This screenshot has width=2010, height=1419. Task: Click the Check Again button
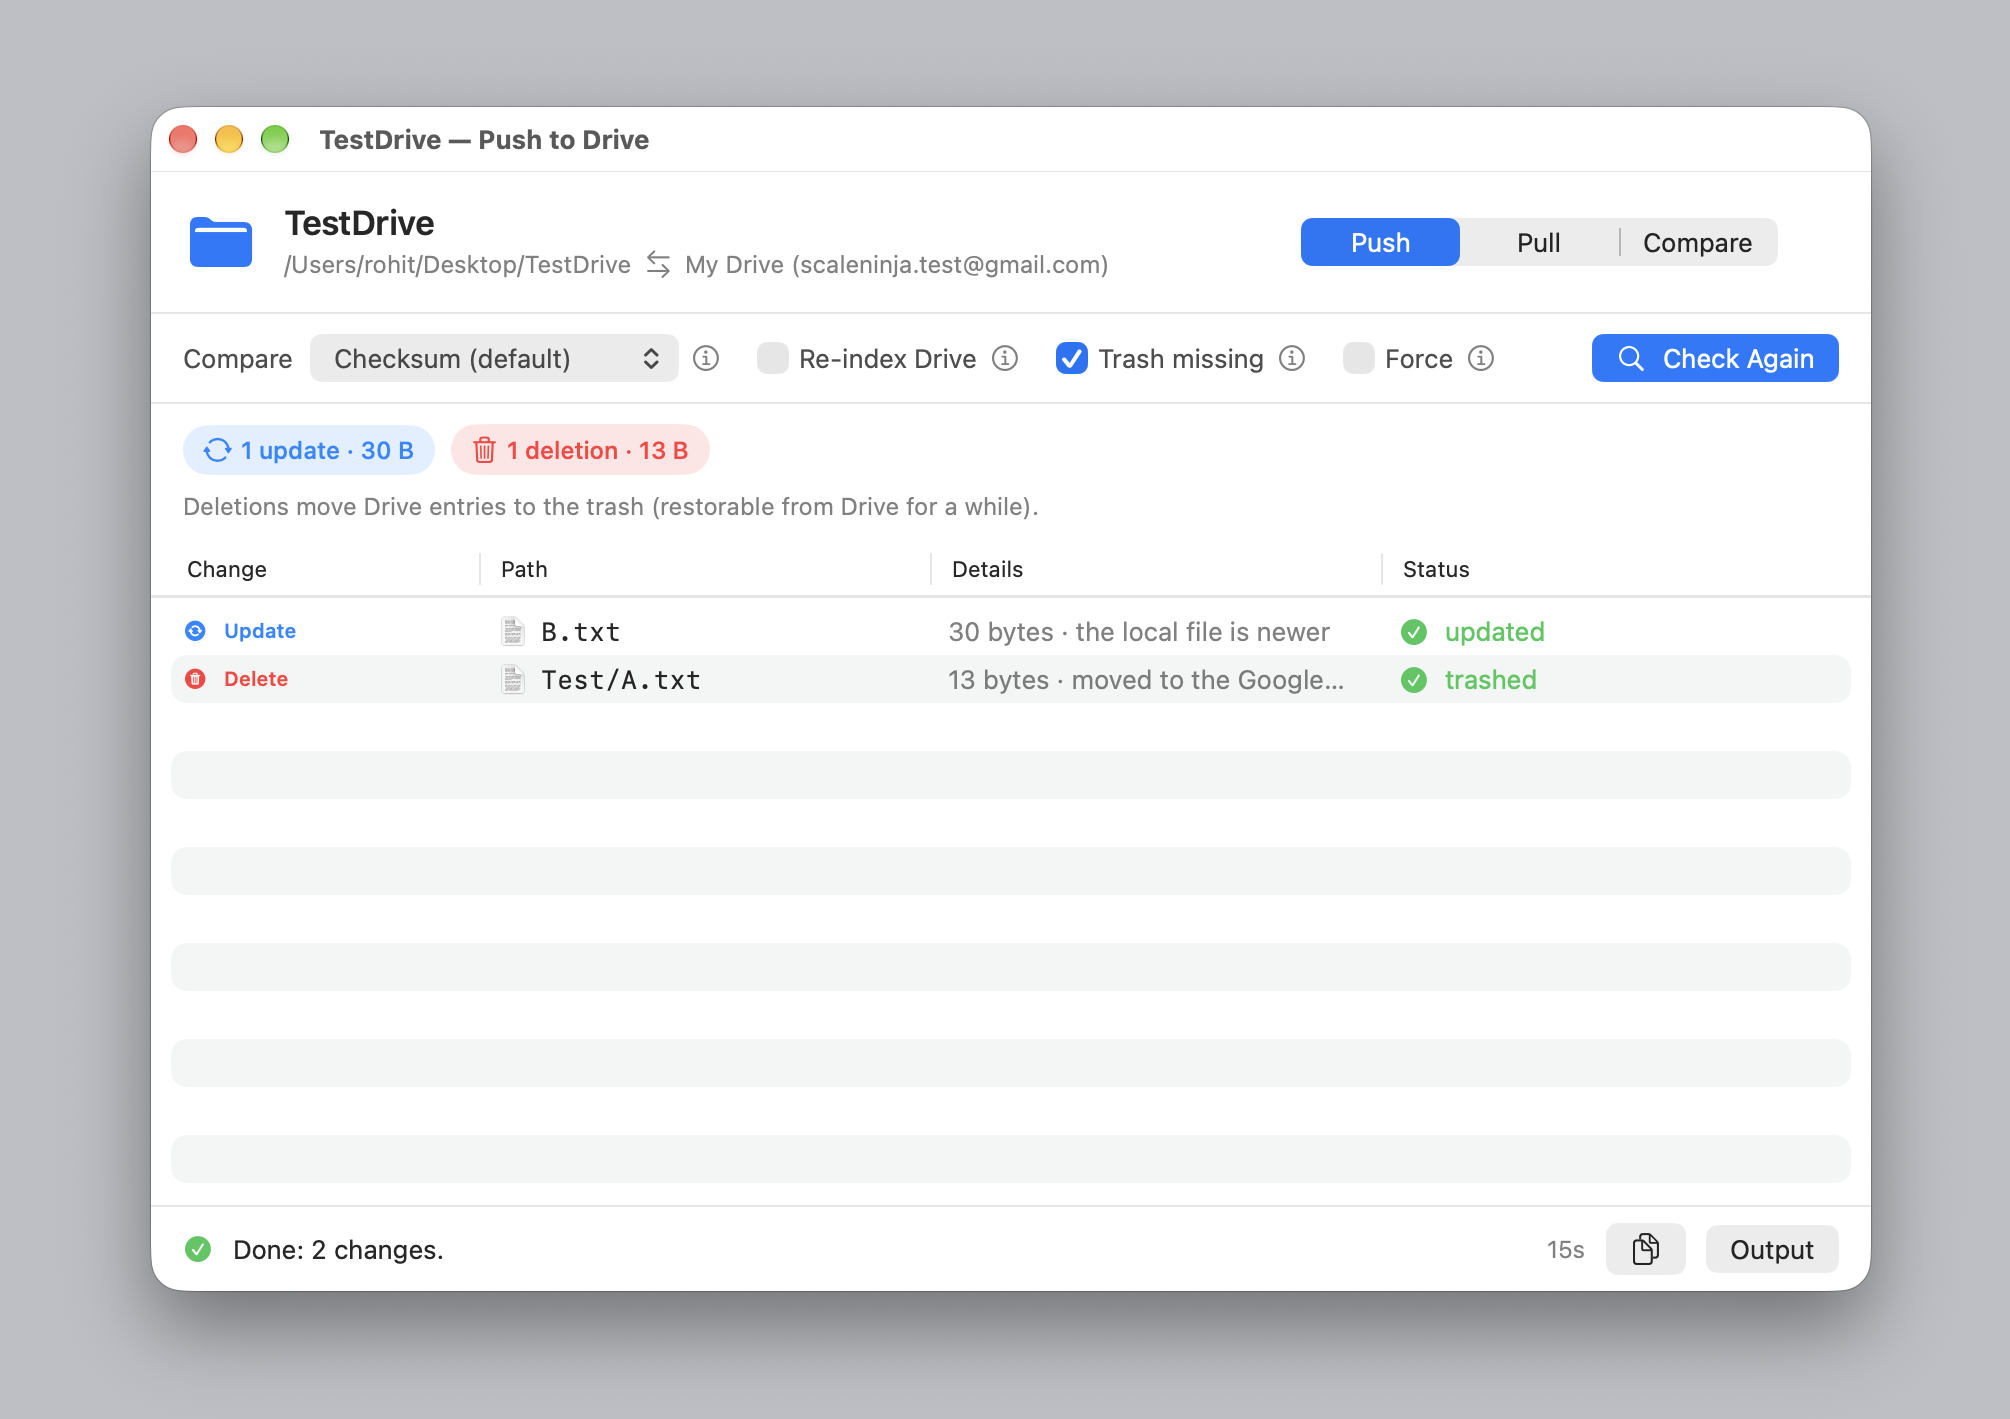(1715, 358)
